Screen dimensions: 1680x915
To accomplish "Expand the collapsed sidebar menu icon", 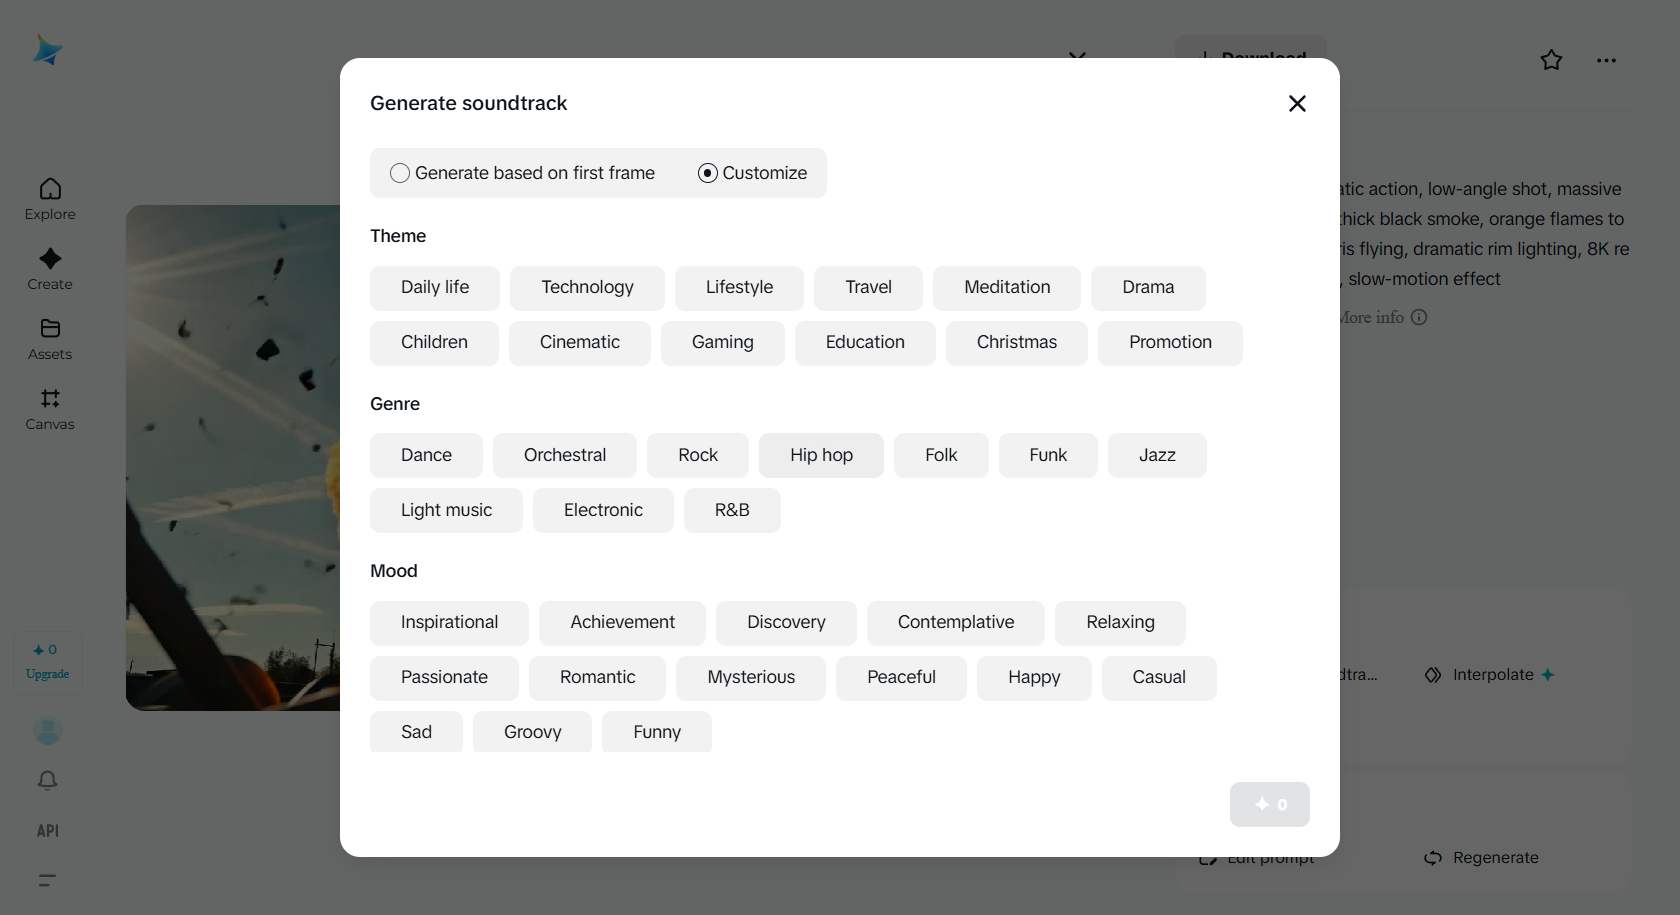I will tap(47, 881).
